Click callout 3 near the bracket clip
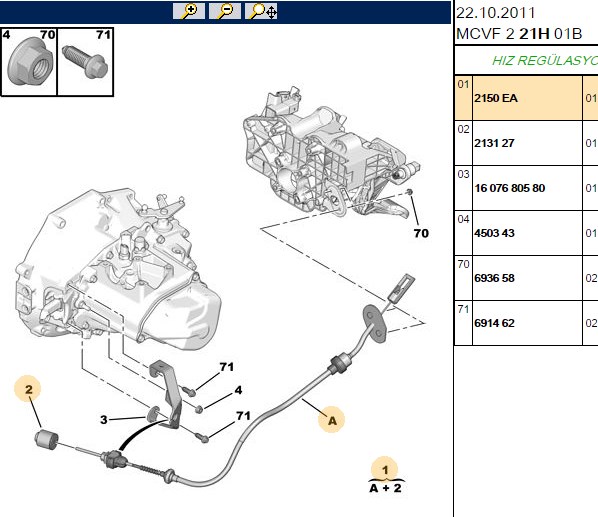 (104, 420)
